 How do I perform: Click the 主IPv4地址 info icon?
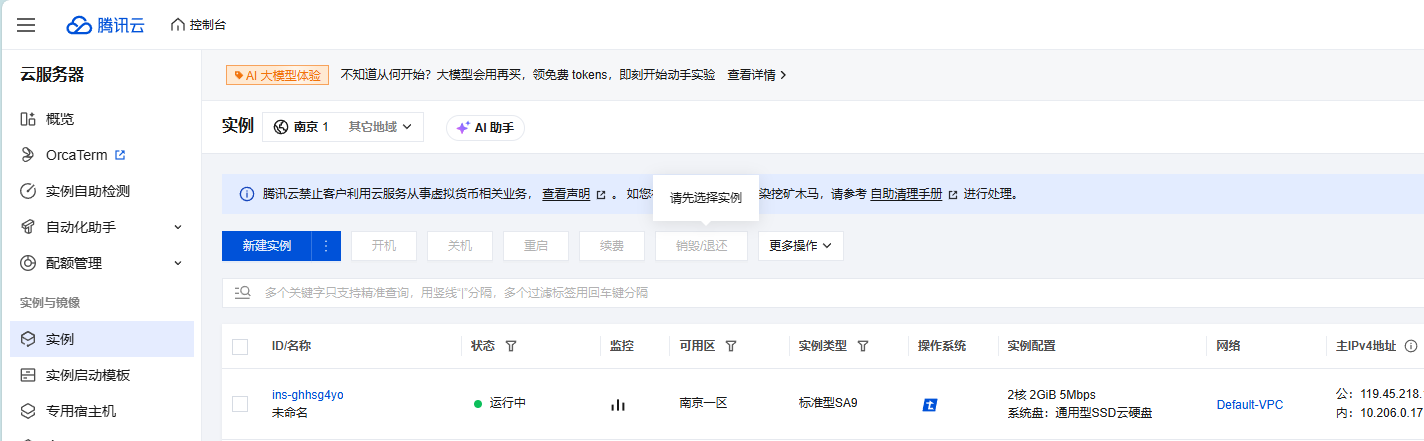[x=1410, y=346]
